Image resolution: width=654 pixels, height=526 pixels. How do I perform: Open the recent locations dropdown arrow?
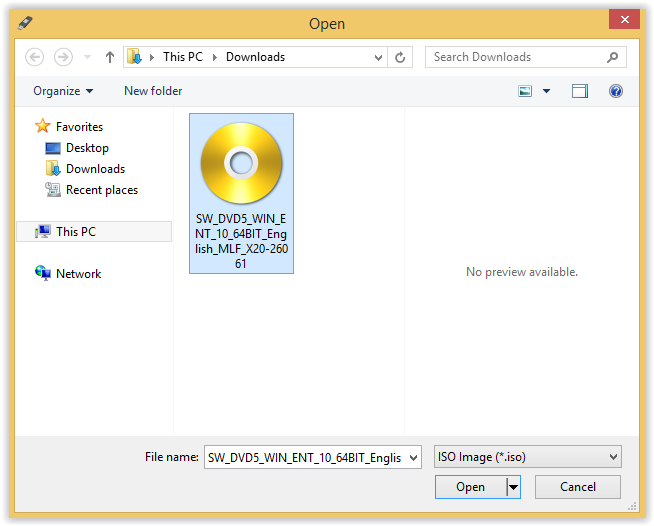(87, 57)
